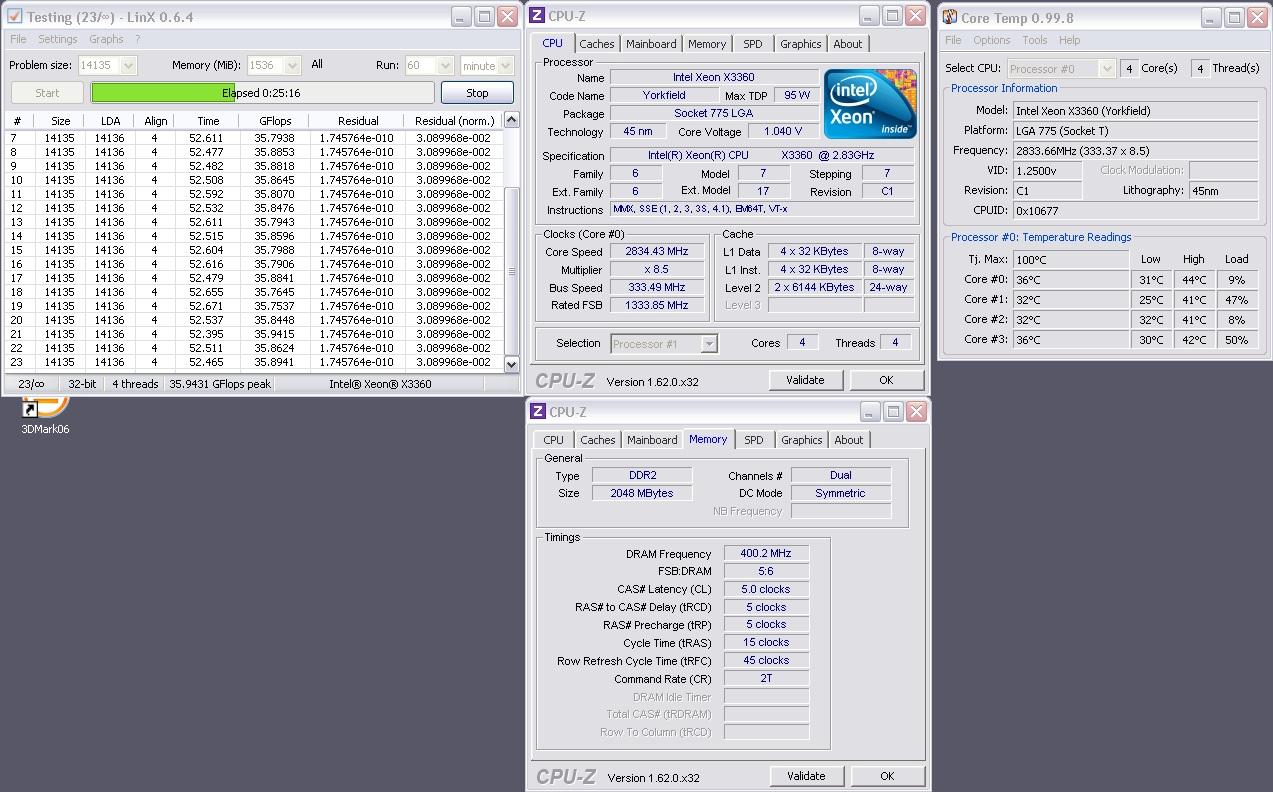Click the LinX title bar app icon
The height and width of the screenshot is (792, 1273).
(14, 16)
